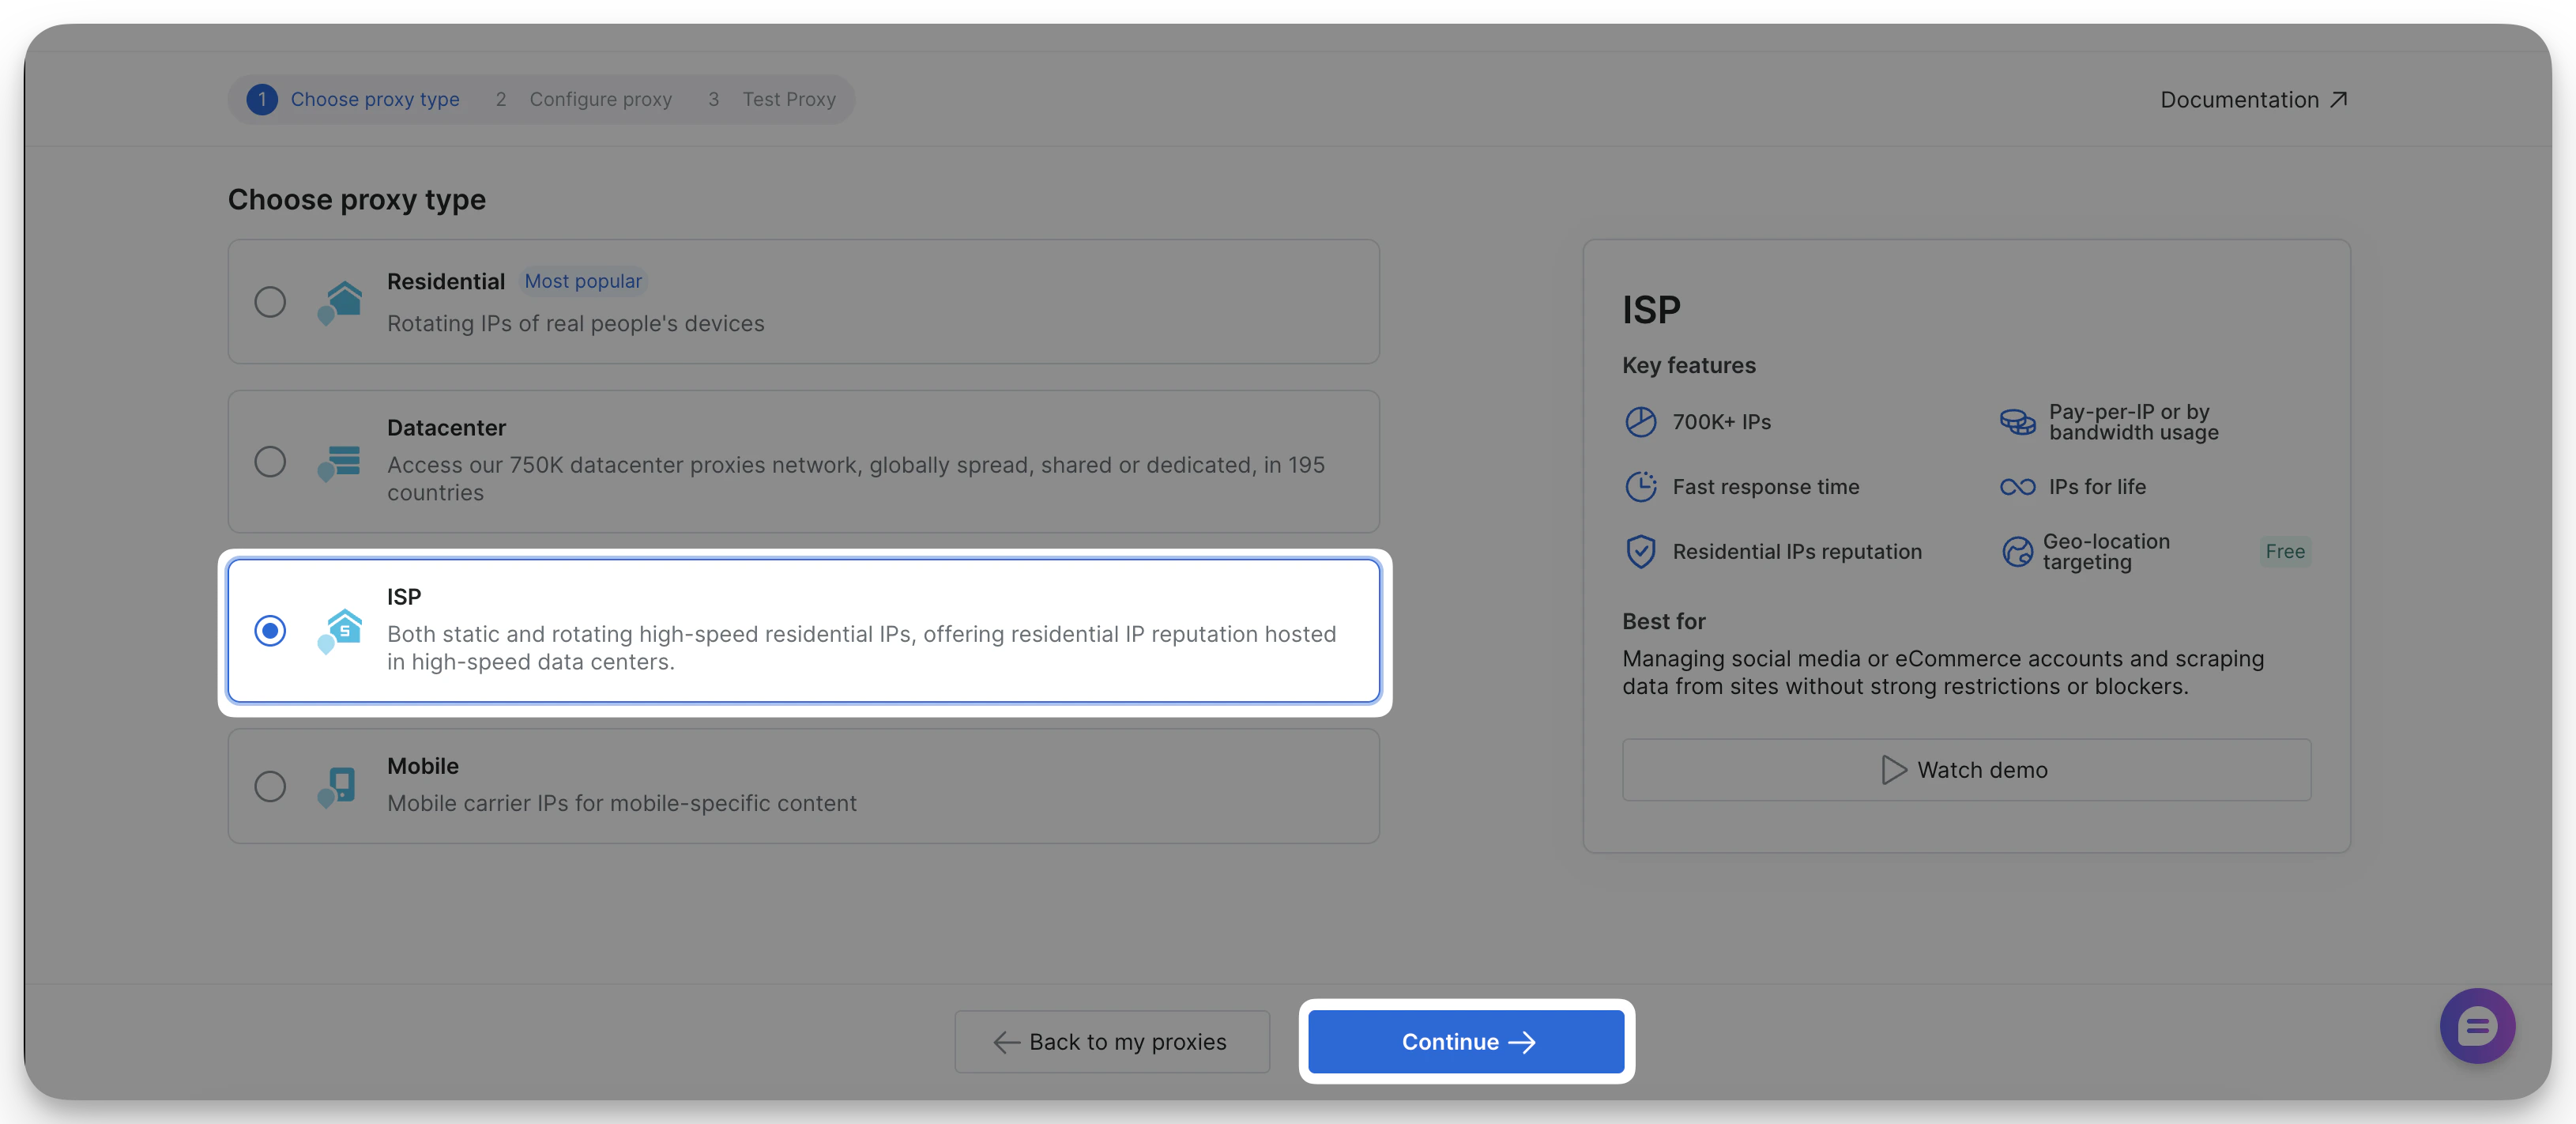Viewport: 2576px width, 1124px height.
Task: Open the Documentation link
Action: click(x=2250, y=99)
